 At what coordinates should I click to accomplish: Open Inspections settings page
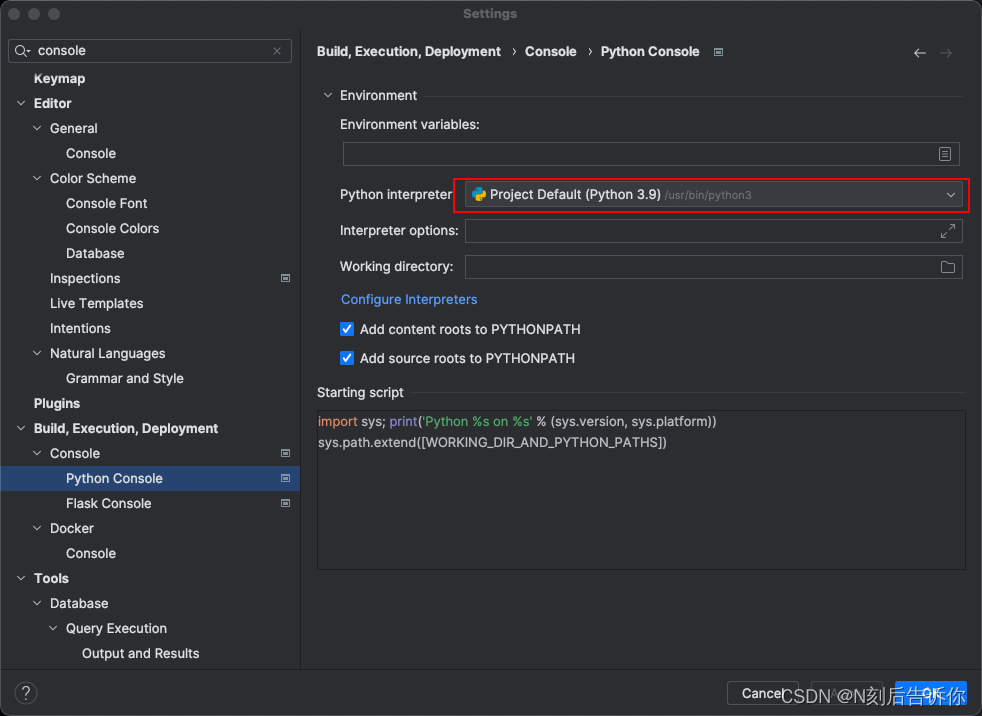(x=85, y=279)
